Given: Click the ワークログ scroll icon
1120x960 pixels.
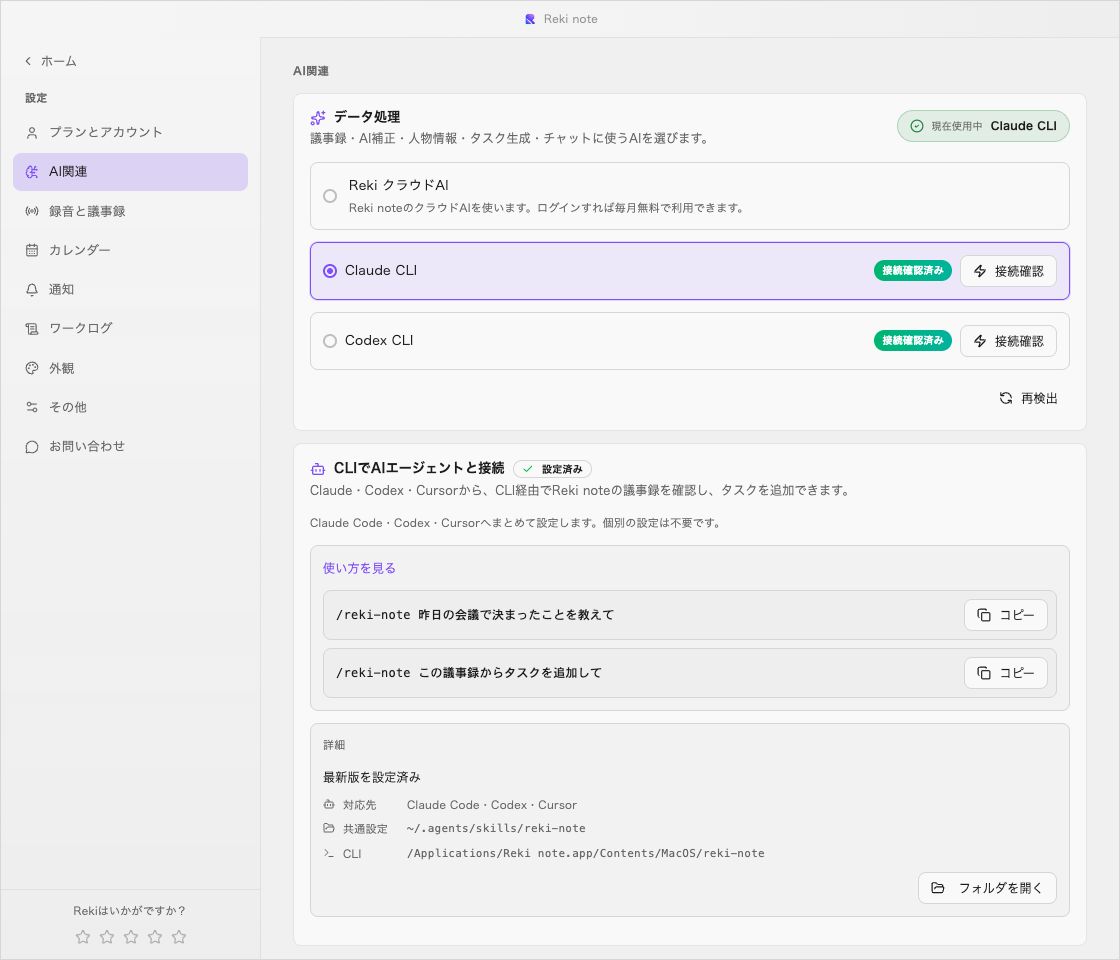Looking at the screenshot, I should pyautogui.click(x=31, y=329).
